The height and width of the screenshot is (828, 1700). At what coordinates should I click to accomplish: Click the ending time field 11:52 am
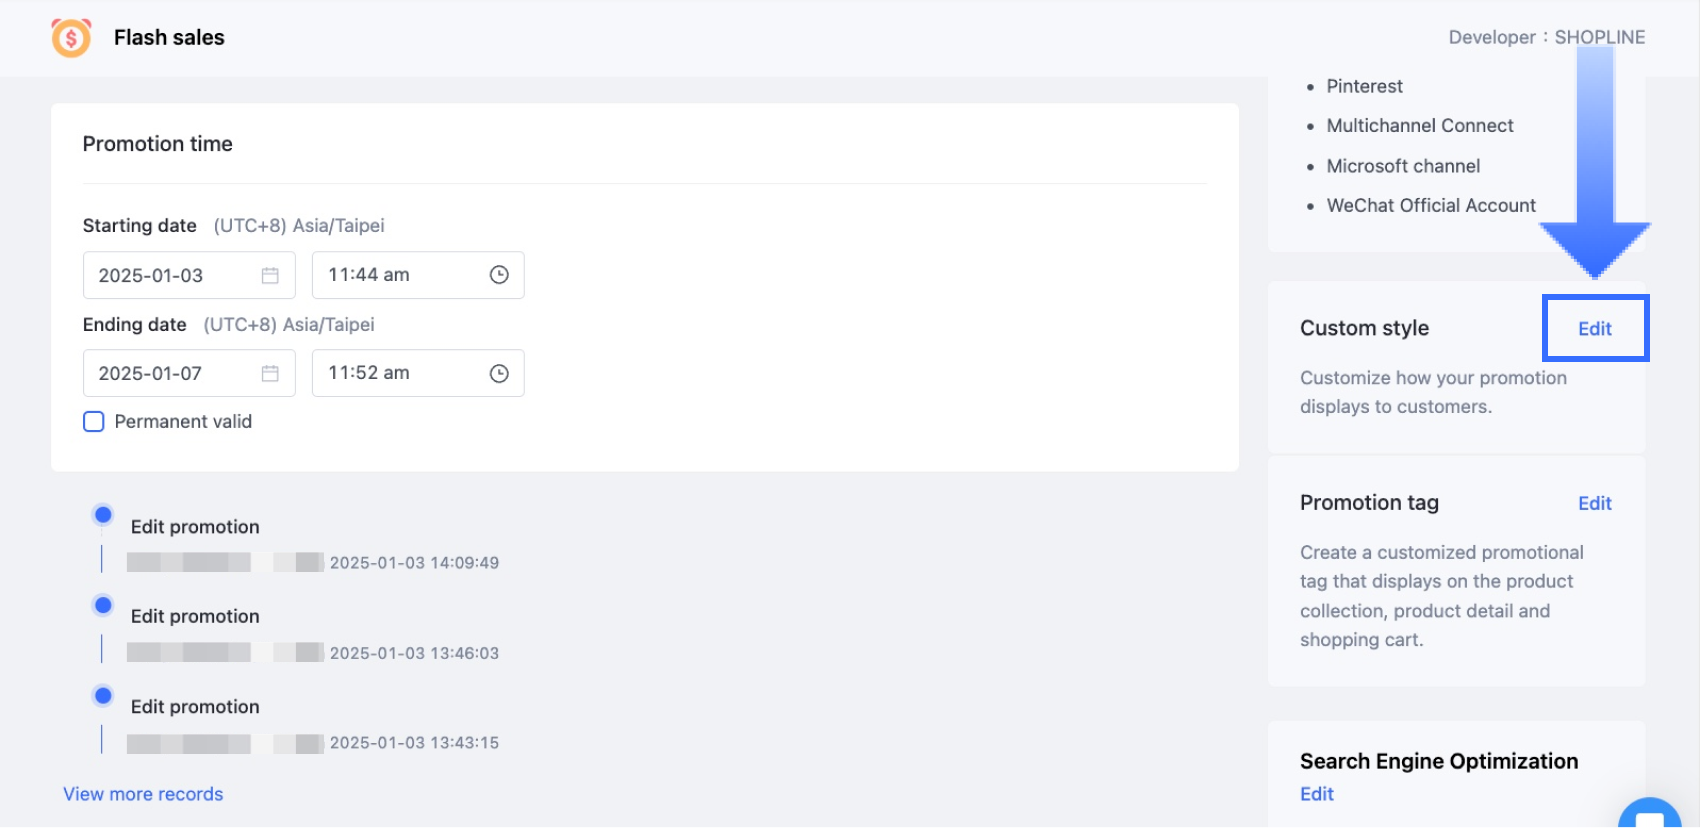click(x=400, y=373)
